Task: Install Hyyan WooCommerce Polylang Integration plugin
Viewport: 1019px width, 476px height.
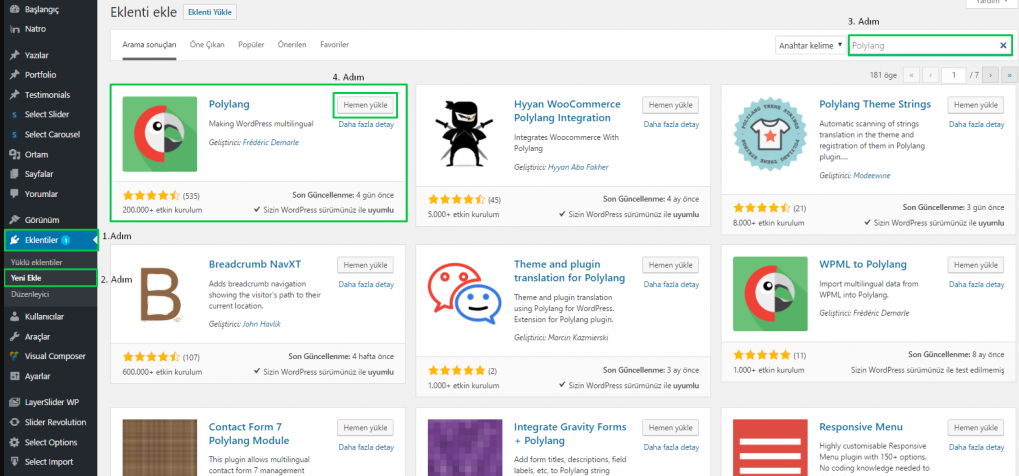Action: (671, 105)
